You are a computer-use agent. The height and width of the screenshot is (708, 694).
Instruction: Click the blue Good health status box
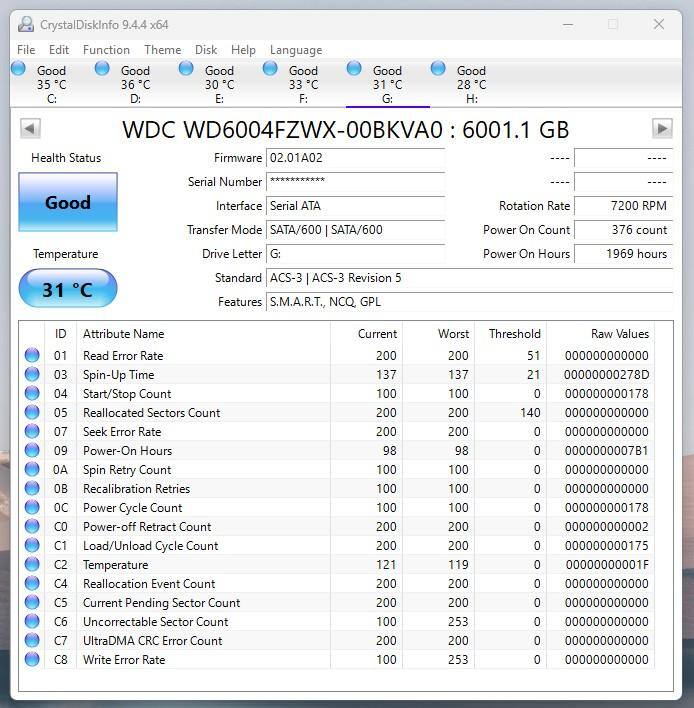68,203
